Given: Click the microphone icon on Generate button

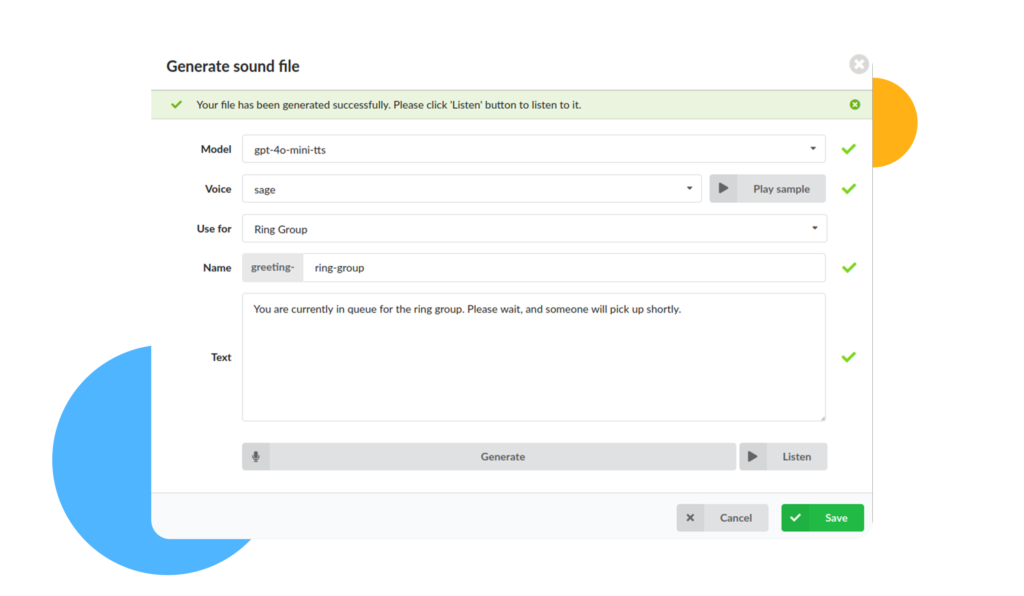Looking at the screenshot, I should pyautogui.click(x=256, y=457).
